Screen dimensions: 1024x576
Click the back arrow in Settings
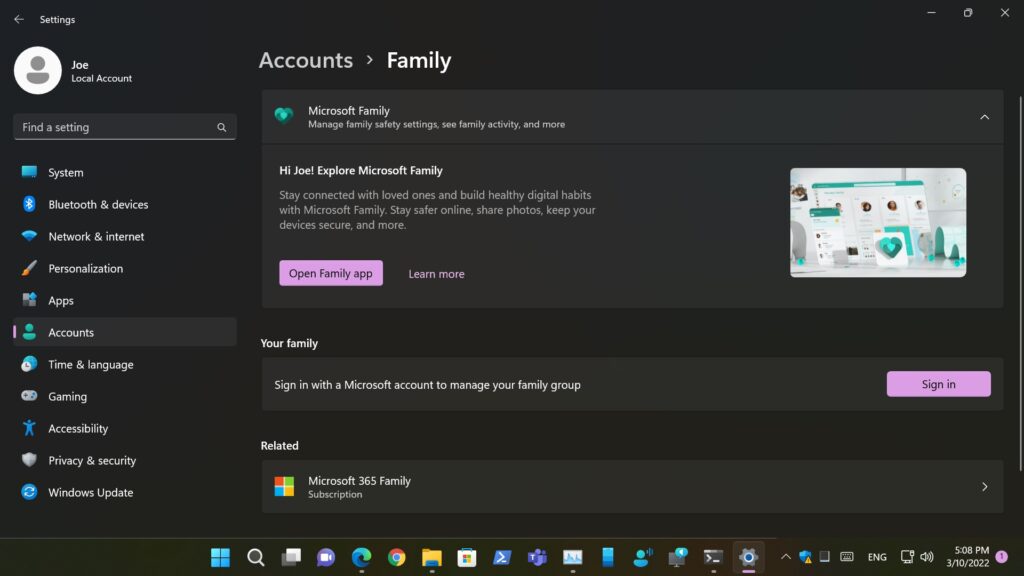point(18,19)
